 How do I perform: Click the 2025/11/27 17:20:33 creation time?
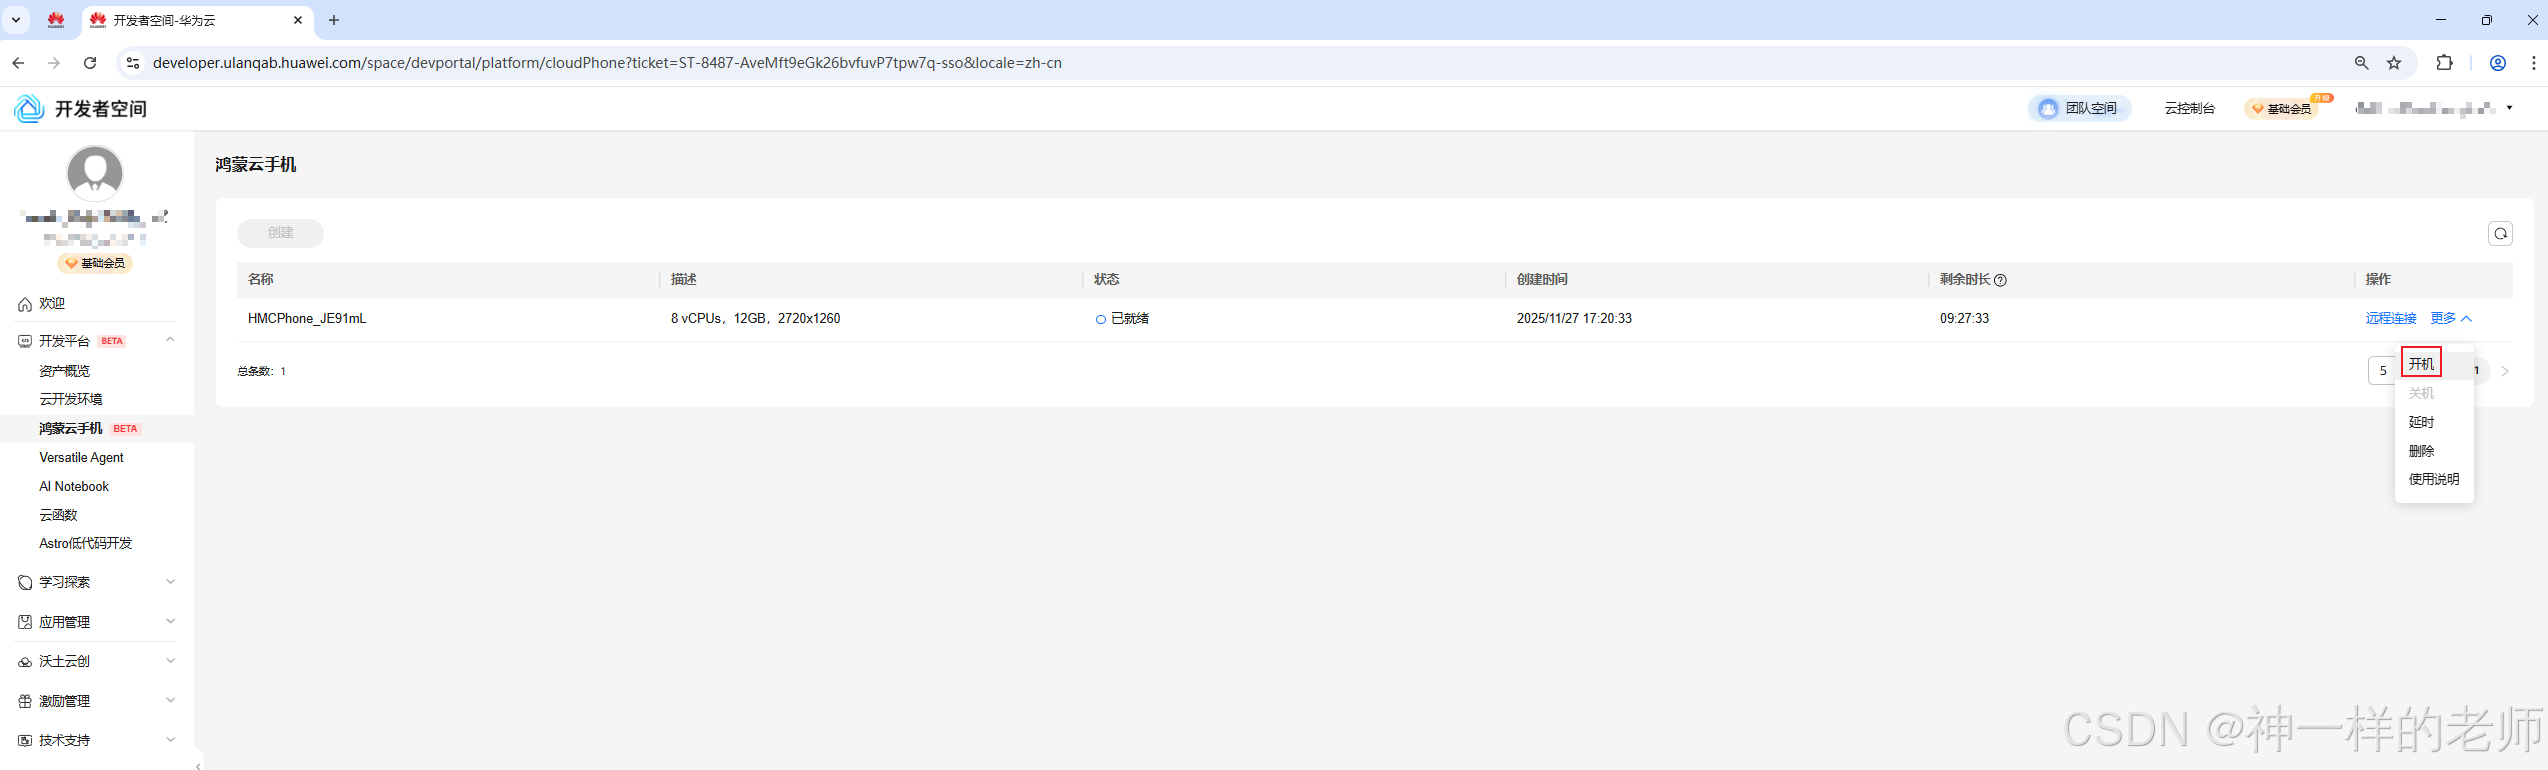[1574, 318]
